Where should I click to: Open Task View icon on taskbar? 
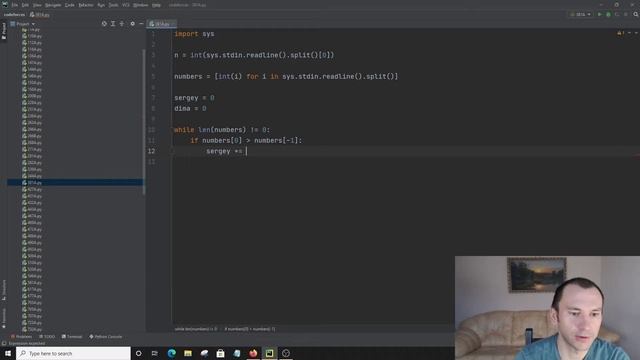[x=155, y=353]
